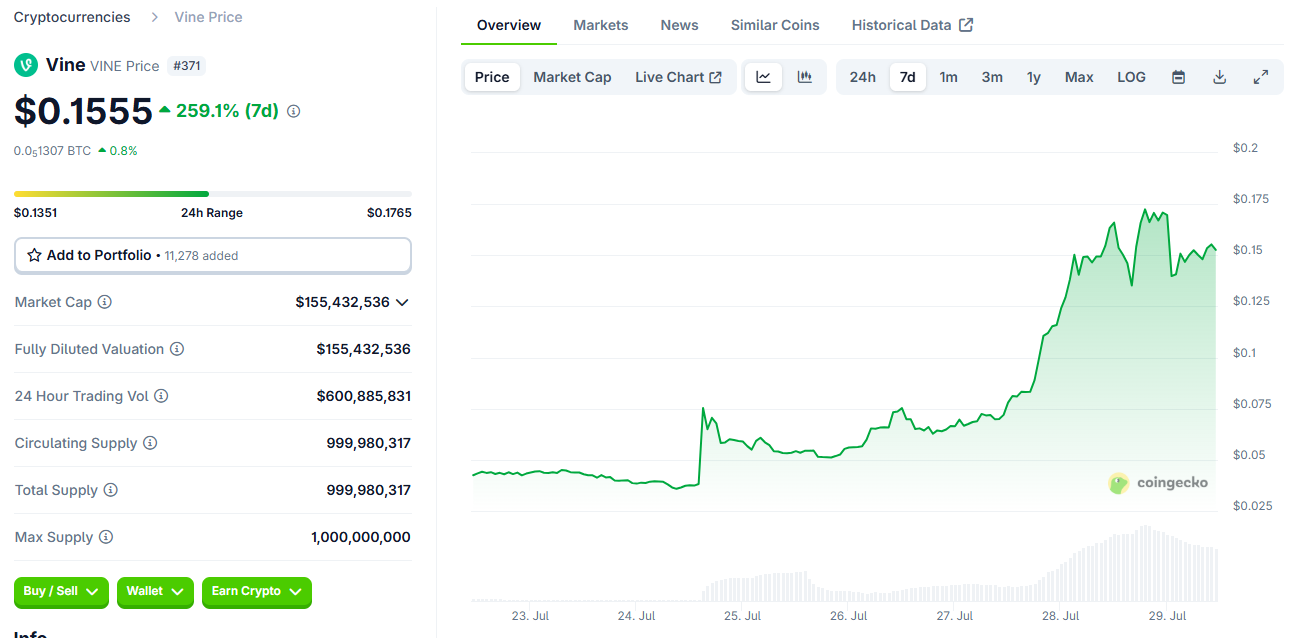Viewport: 1298px width, 638px height.
Task: Show Total Supply info icon
Action: 110,490
